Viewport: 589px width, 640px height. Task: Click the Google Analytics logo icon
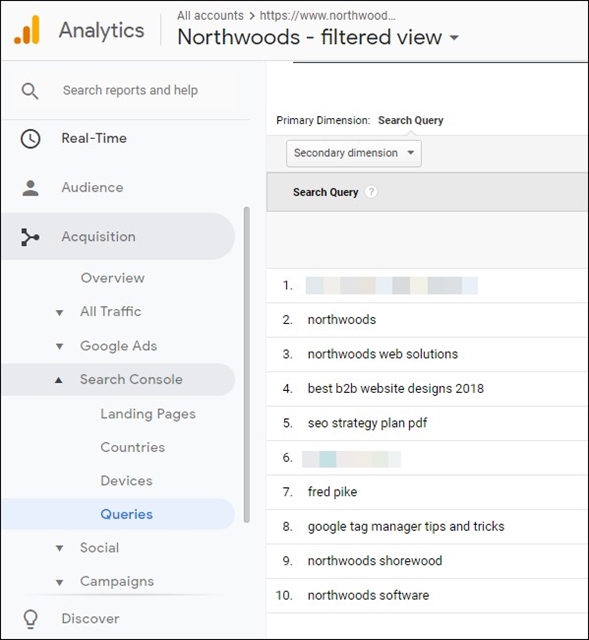(27, 30)
